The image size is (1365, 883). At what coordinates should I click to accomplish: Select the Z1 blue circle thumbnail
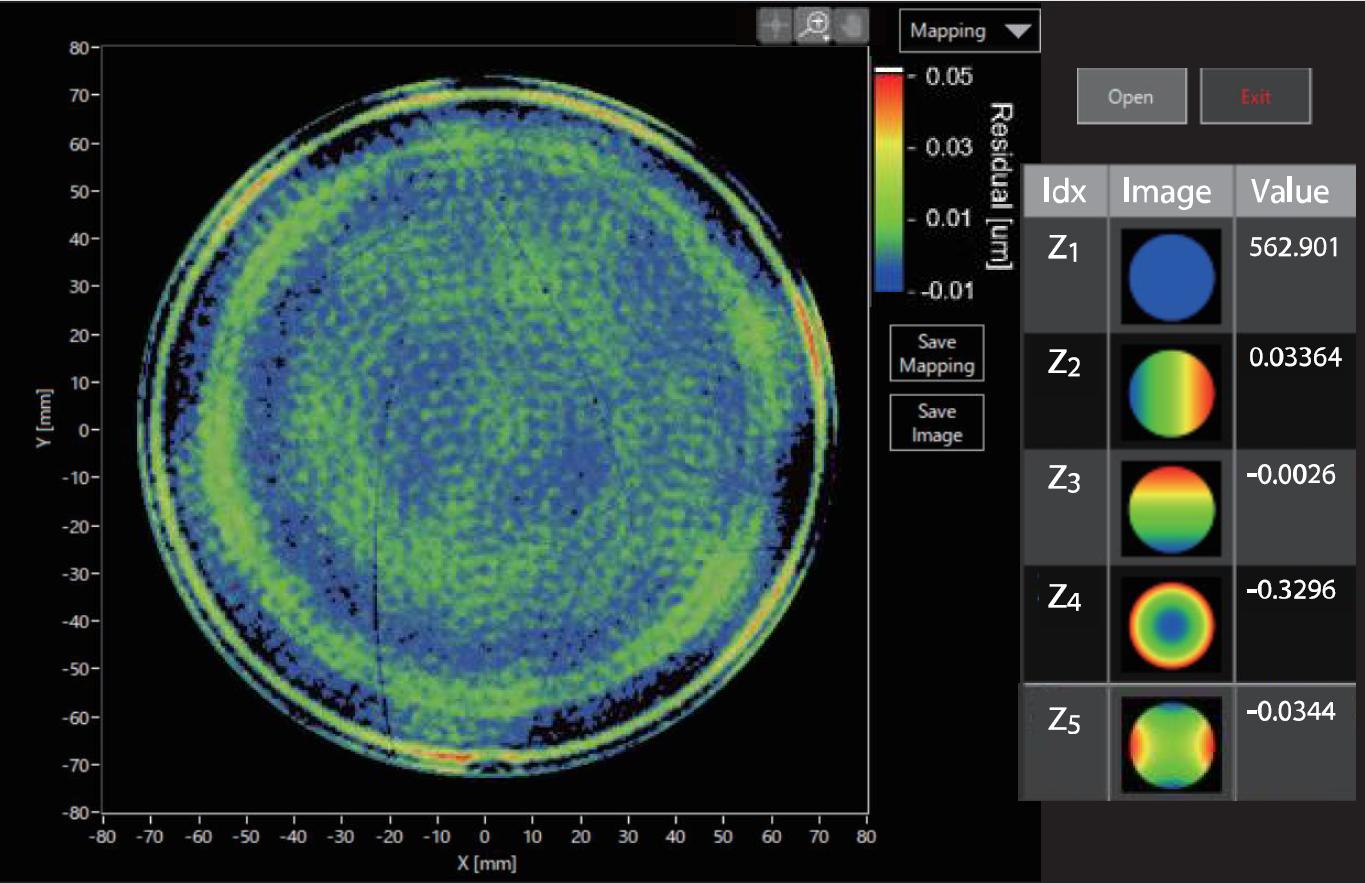point(1171,276)
